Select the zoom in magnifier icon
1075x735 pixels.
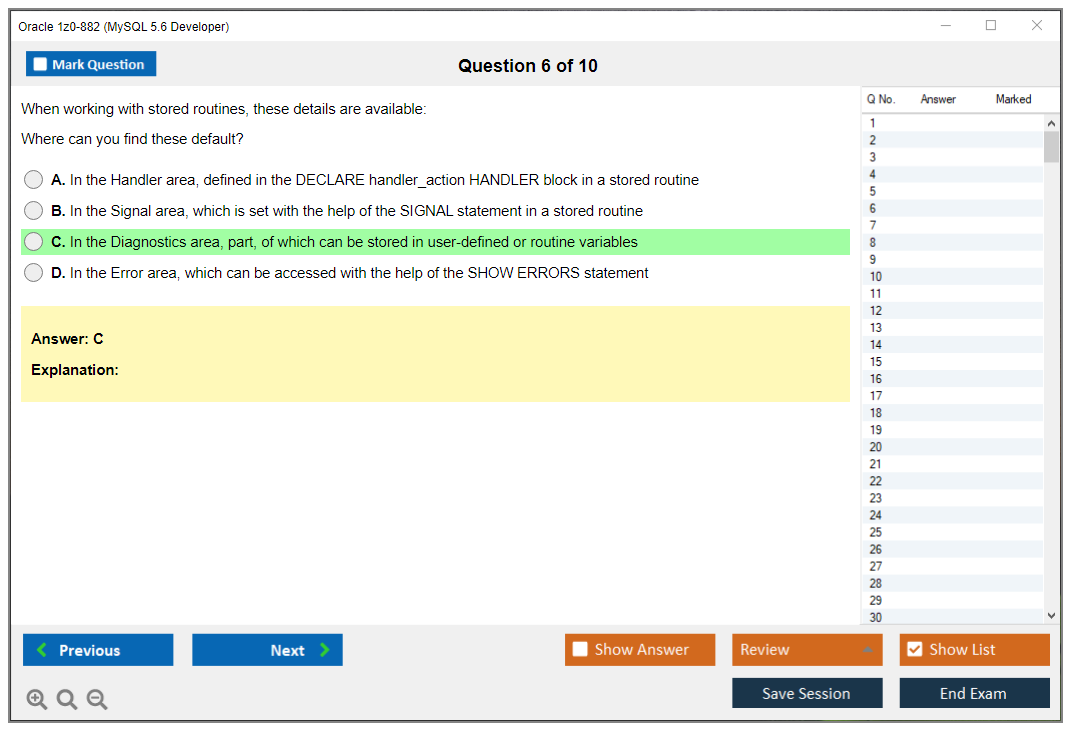tap(37, 699)
